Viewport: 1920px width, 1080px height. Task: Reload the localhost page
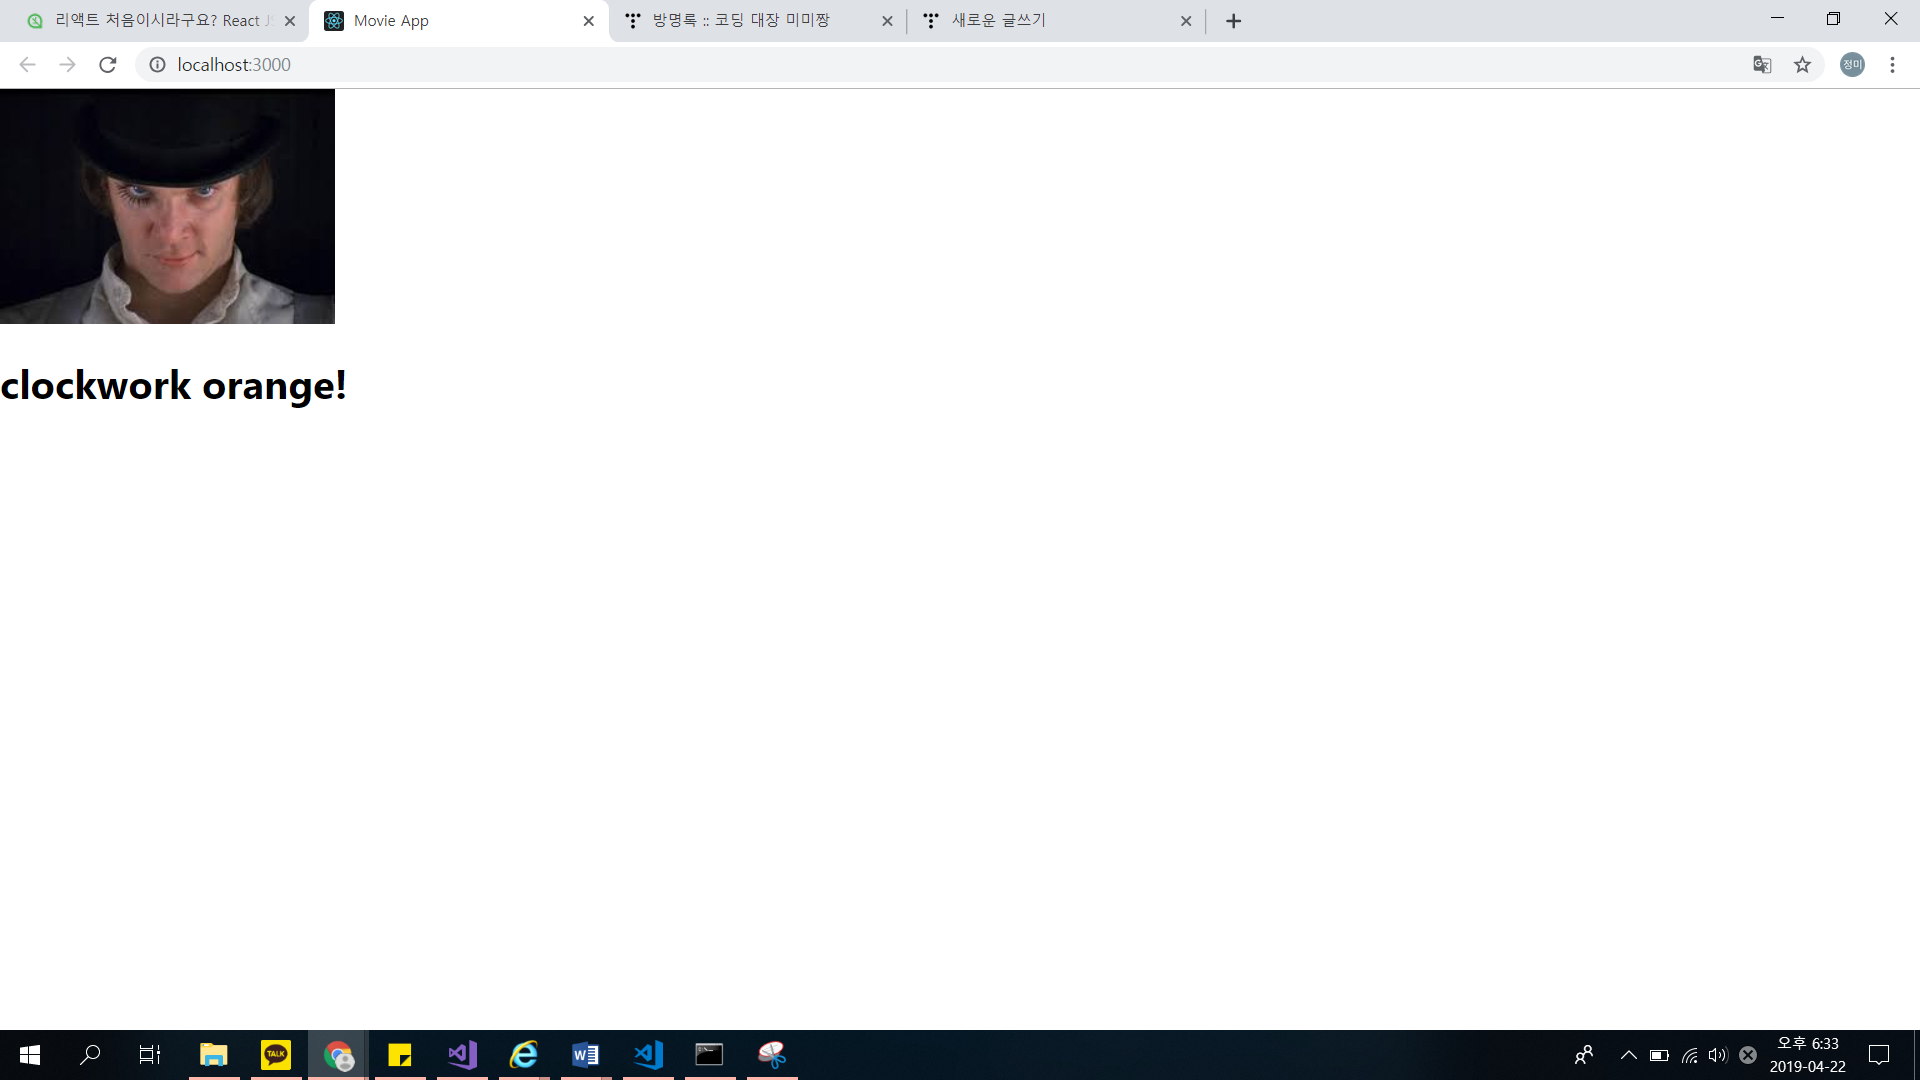[x=108, y=65]
